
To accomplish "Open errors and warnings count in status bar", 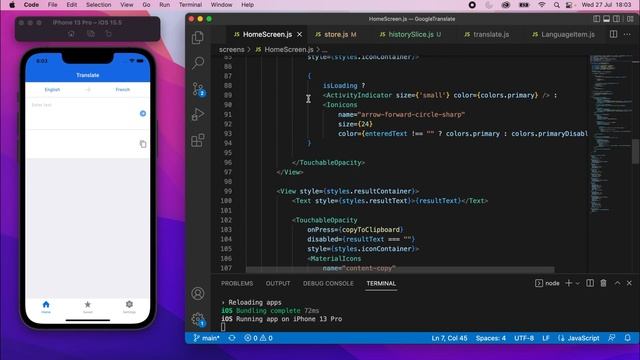I will (x=258, y=338).
